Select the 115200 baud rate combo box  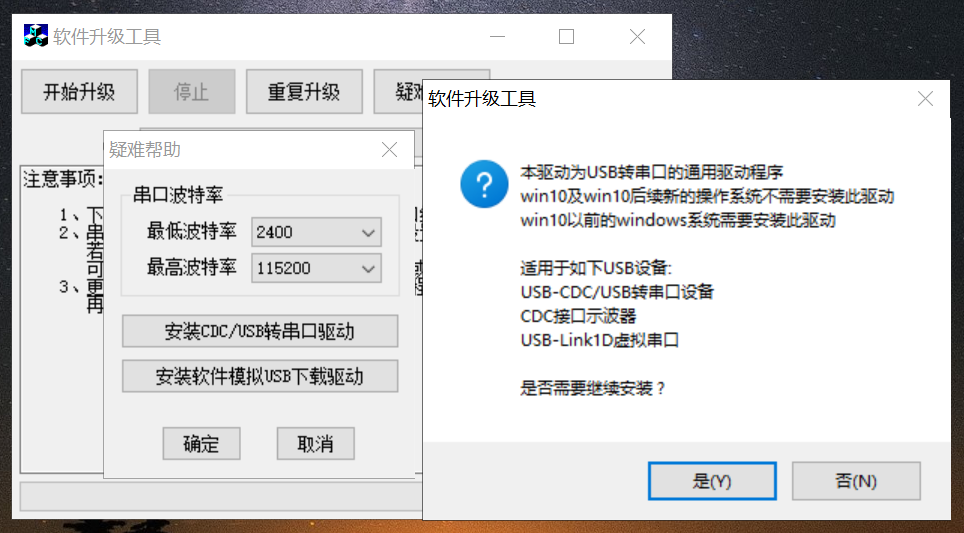[x=316, y=269]
